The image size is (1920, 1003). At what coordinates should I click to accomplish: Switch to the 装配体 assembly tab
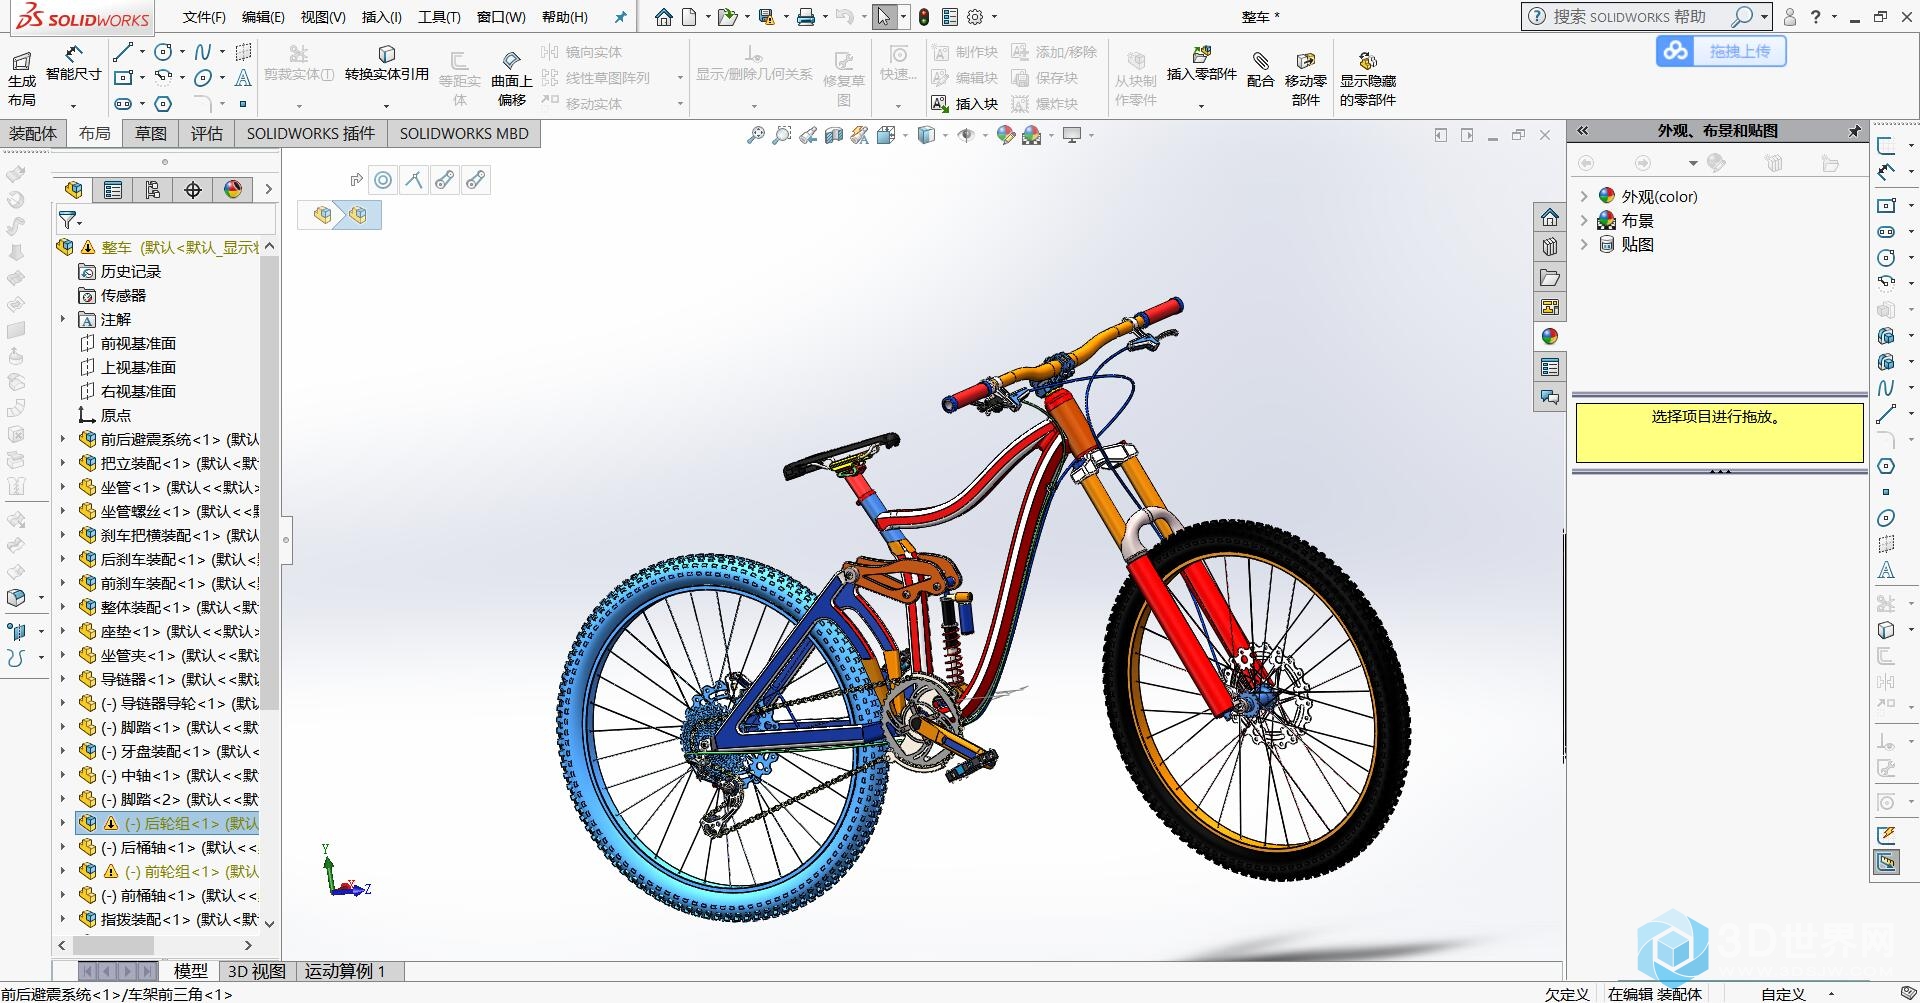(33, 134)
